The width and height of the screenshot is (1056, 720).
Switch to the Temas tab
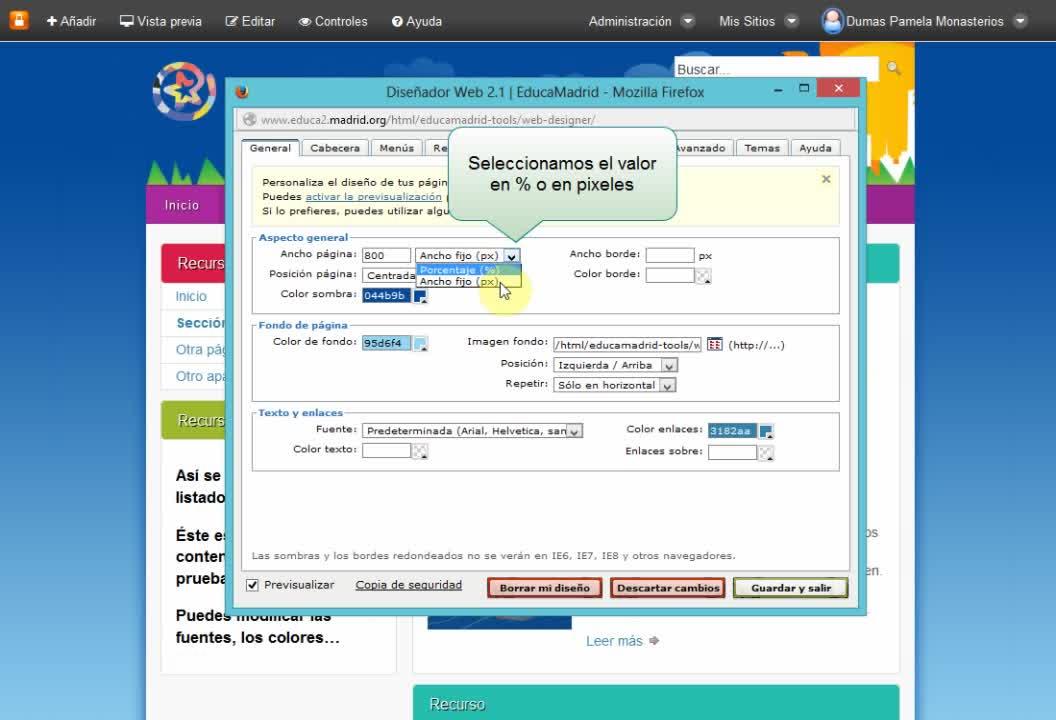click(762, 148)
